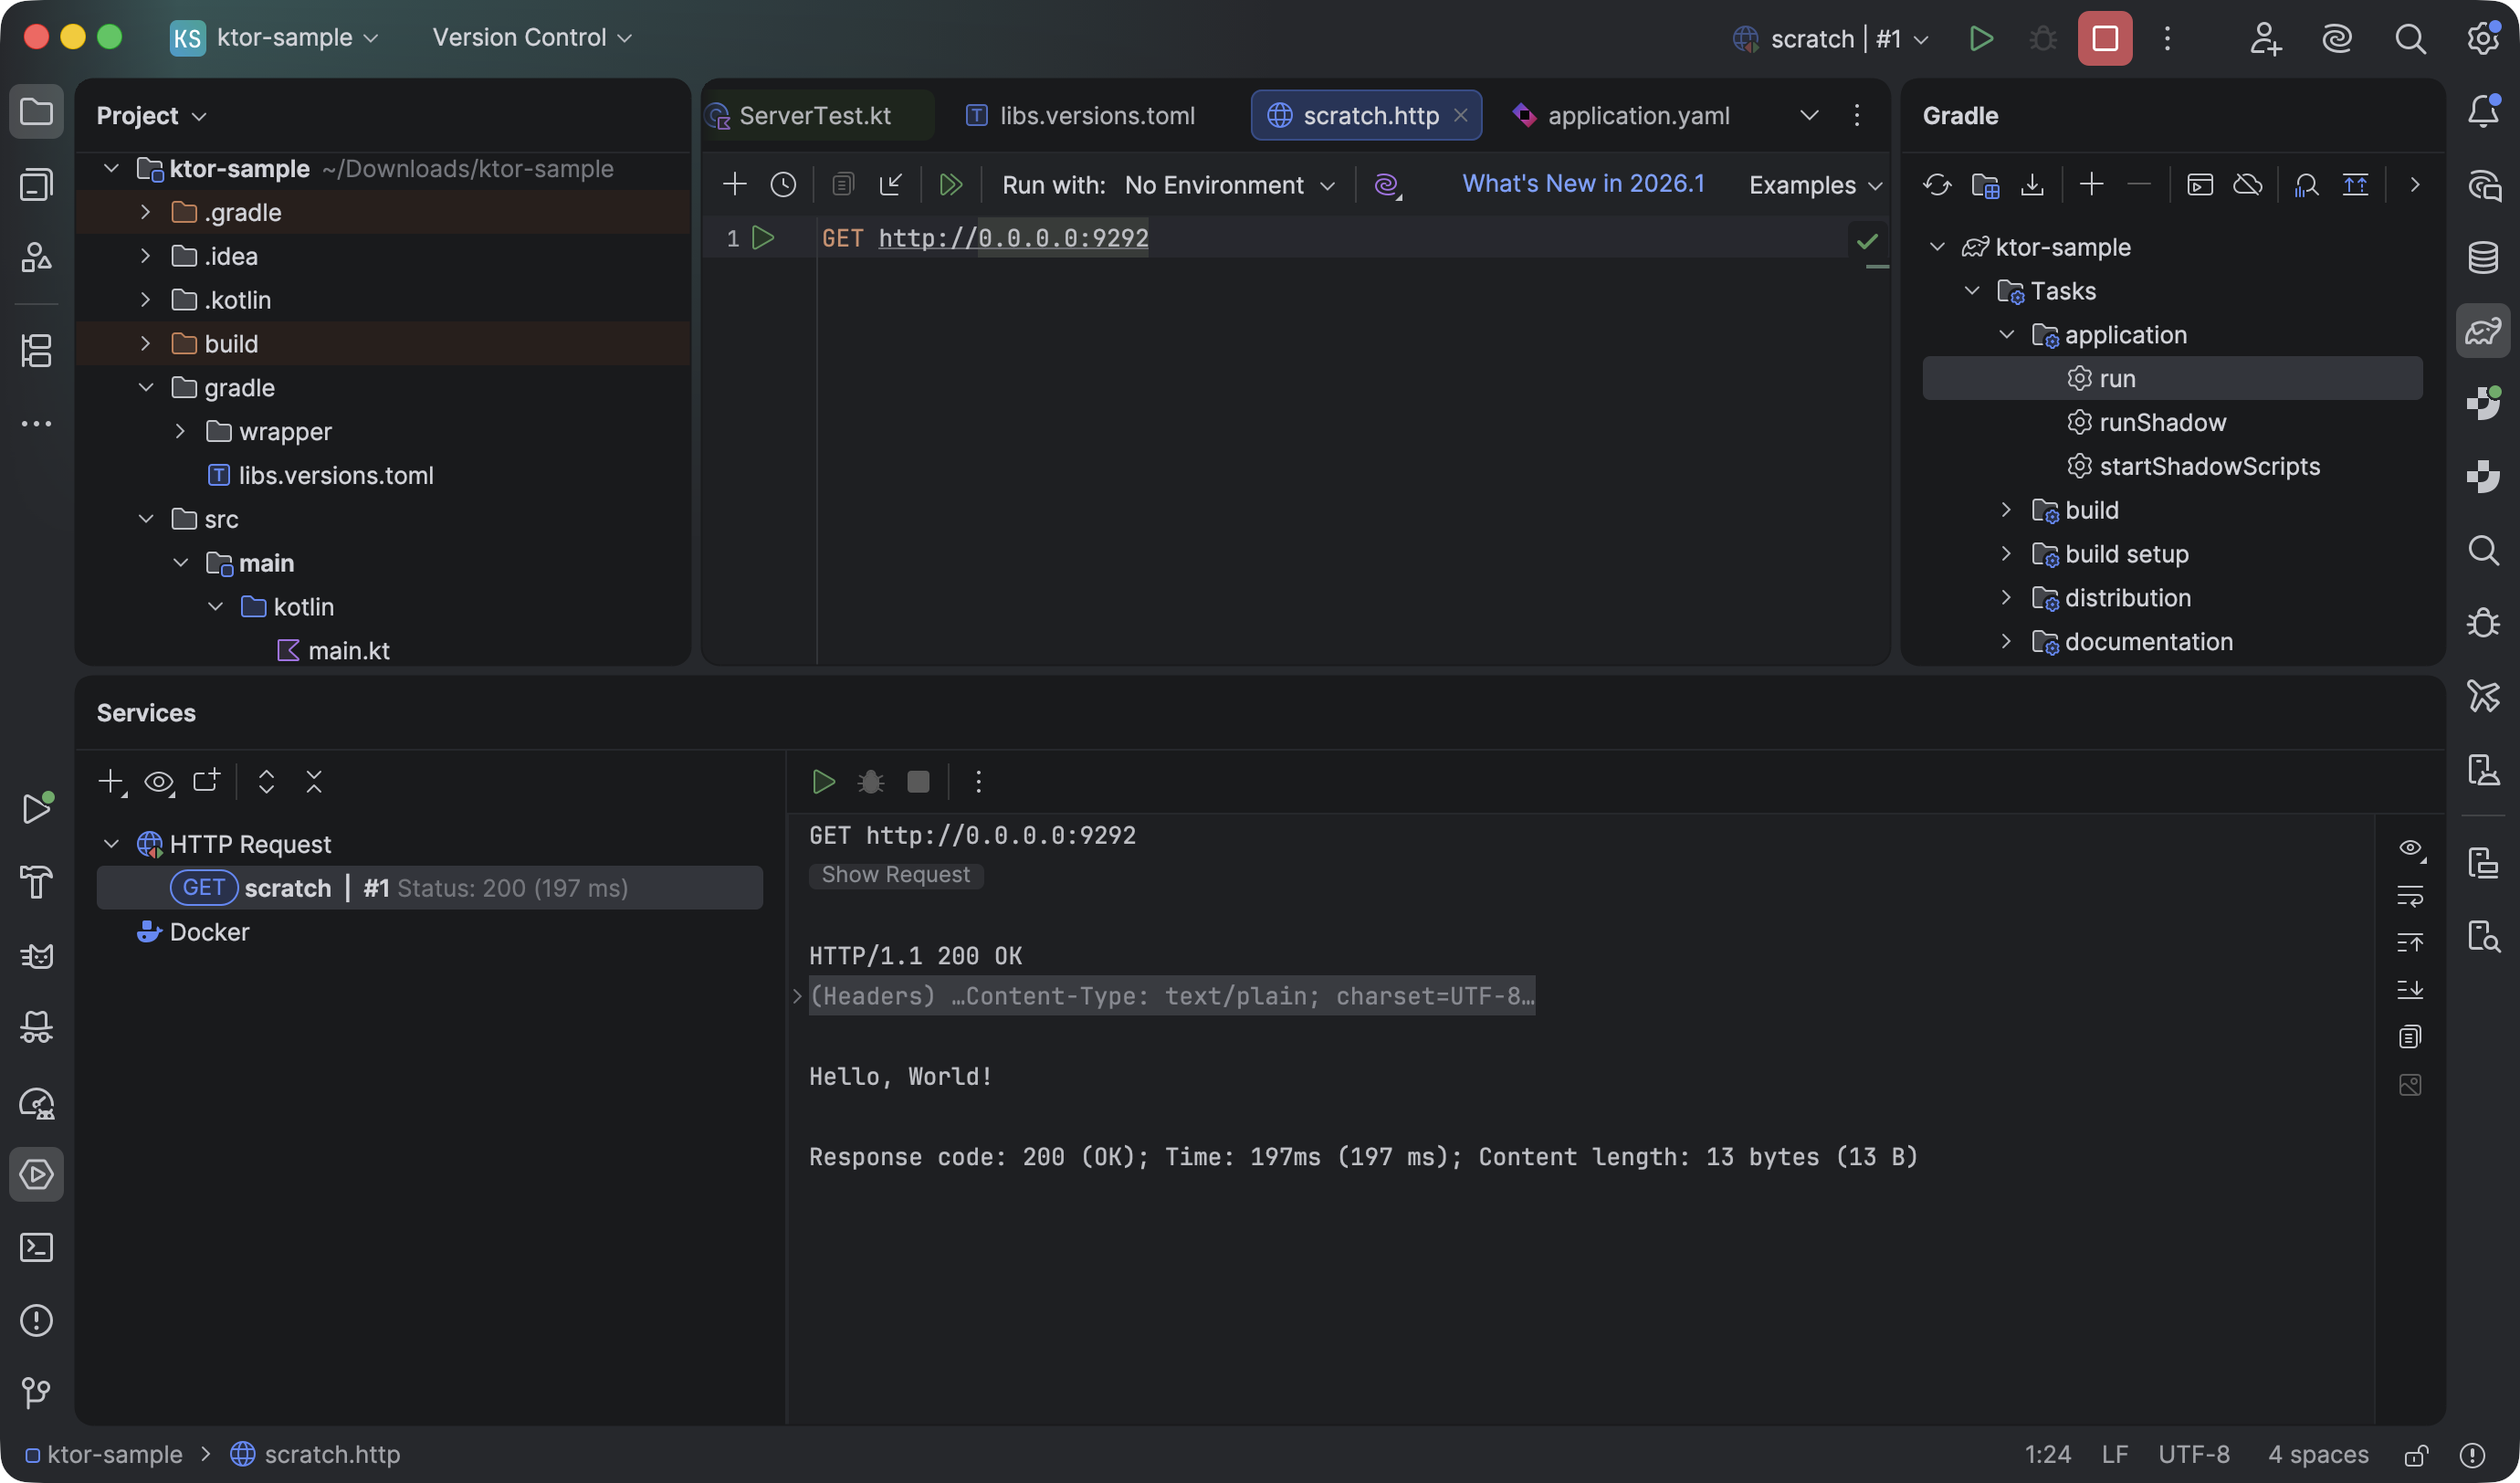This screenshot has height=1483, width=2520.
Task: Click the UTF-8 encoding status entry
Action: click(x=2193, y=1454)
